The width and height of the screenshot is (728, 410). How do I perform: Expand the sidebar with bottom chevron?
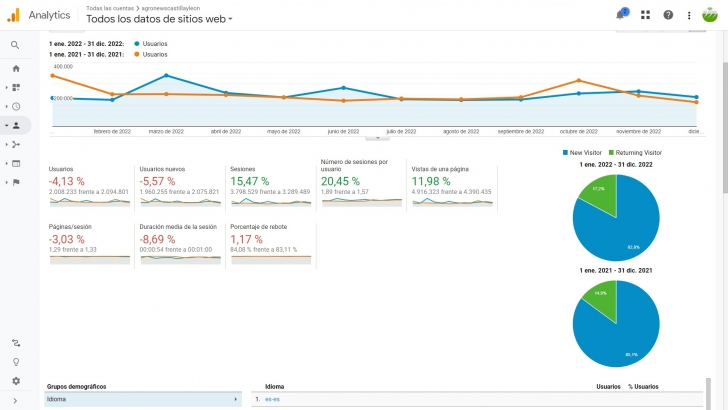click(16, 401)
